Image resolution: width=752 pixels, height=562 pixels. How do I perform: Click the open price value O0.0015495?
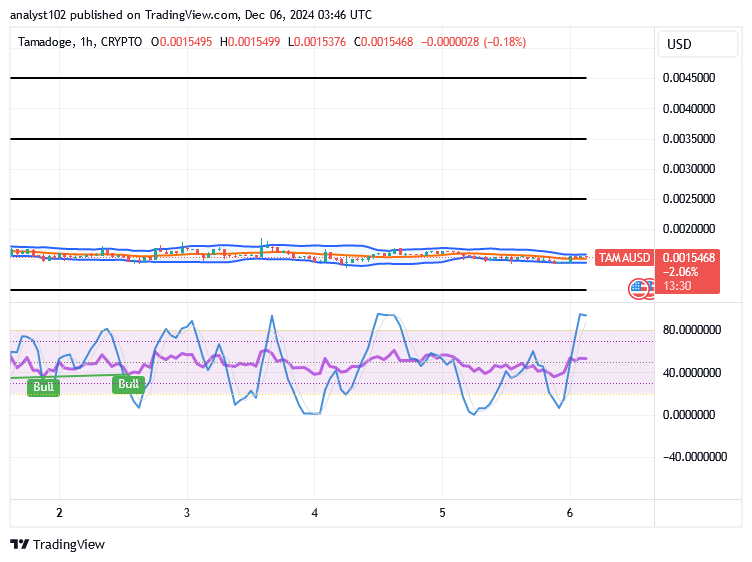pos(181,42)
